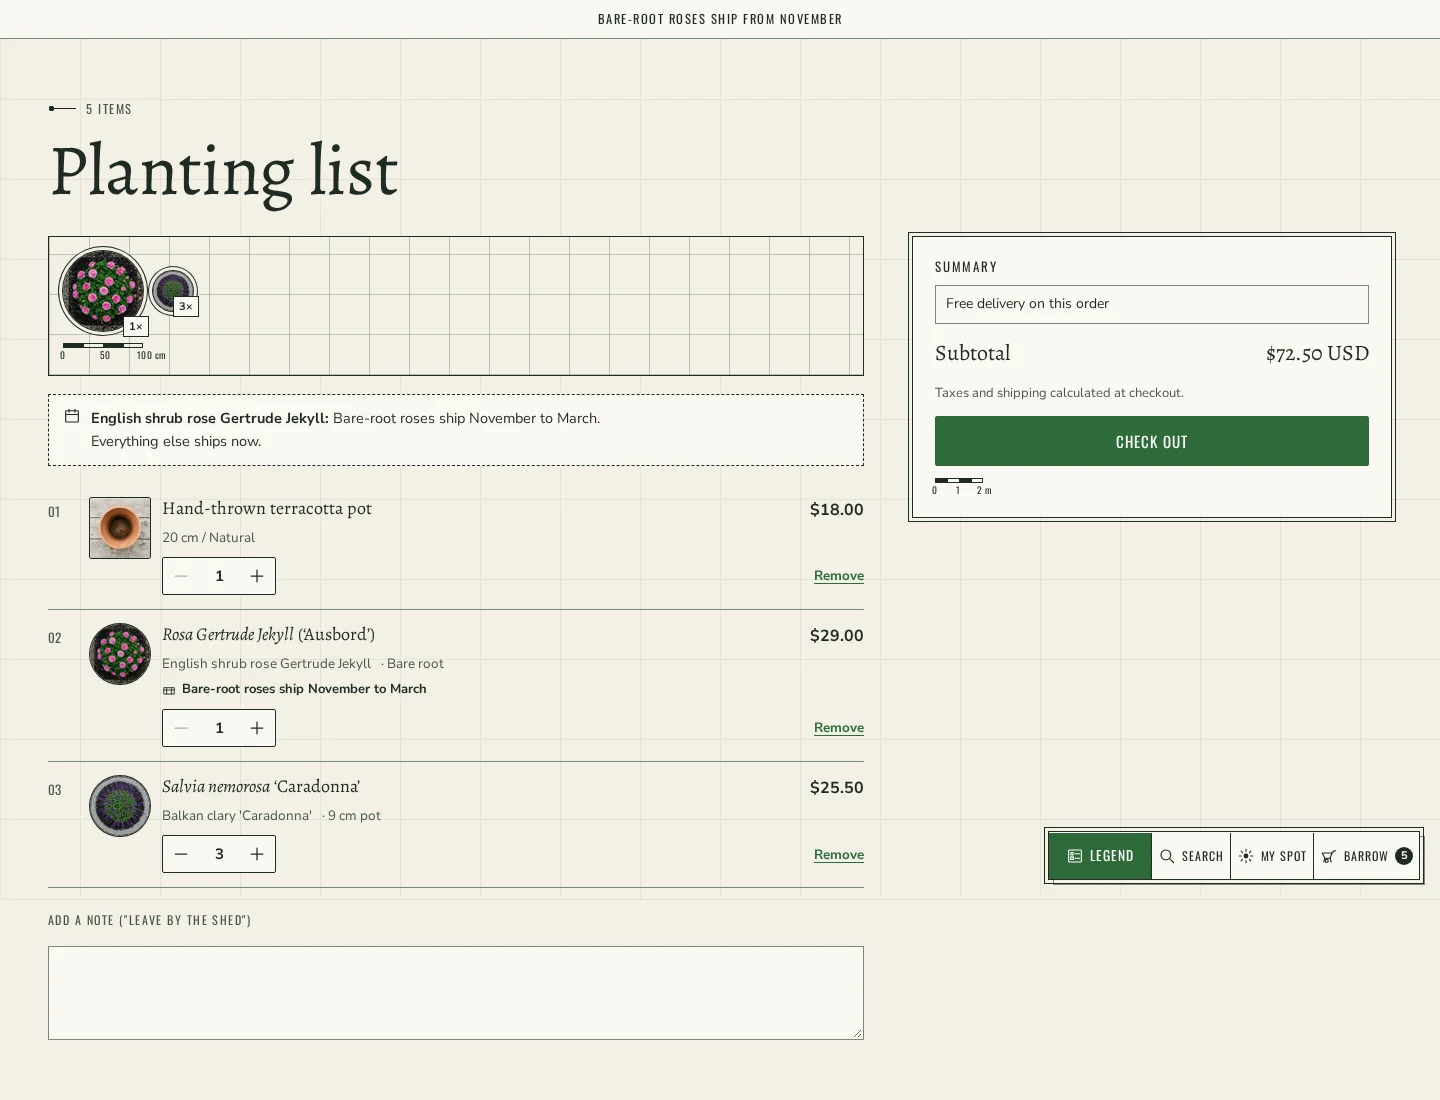Click the 3× badge on salvia circle
This screenshot has height=1100, width=1440.
click(186, 306)
